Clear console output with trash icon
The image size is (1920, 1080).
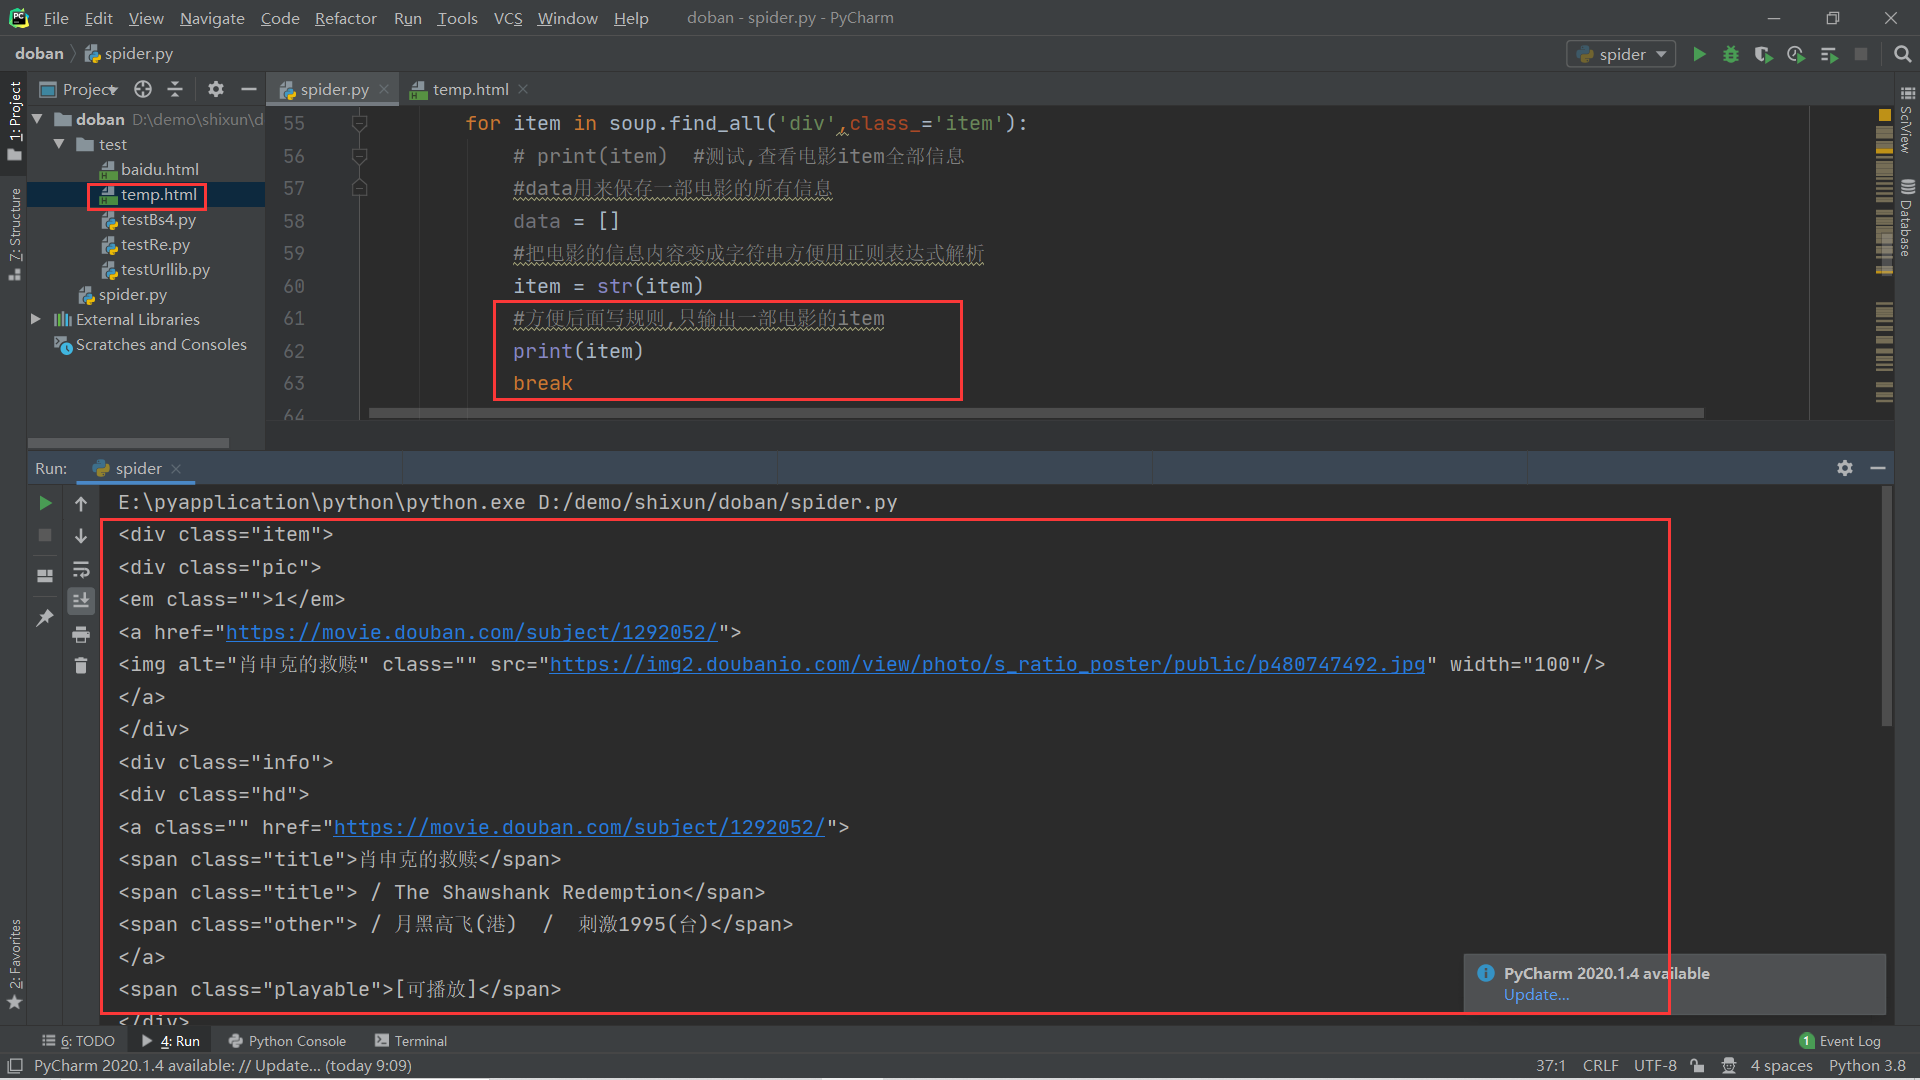coord(81,665)
